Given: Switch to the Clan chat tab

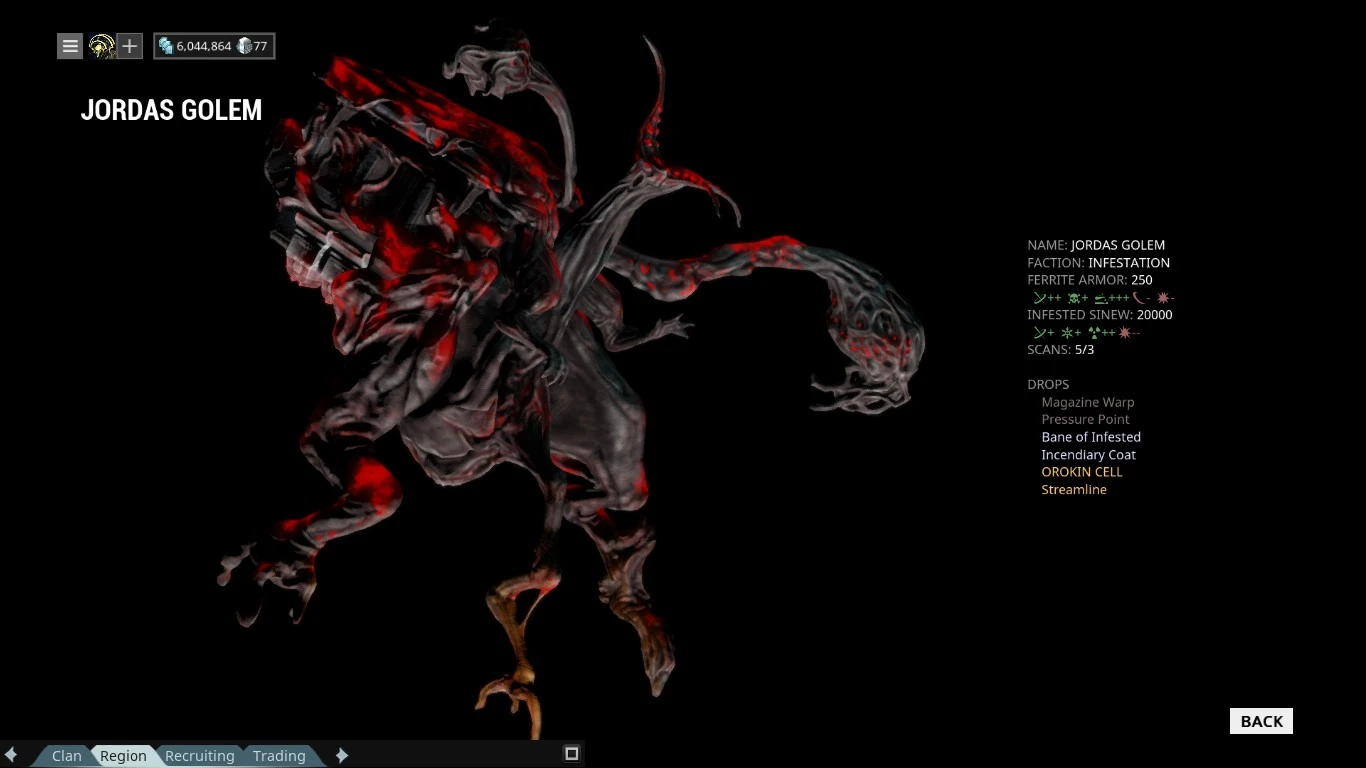Looking at the screenshot, I should click(67, 756).
